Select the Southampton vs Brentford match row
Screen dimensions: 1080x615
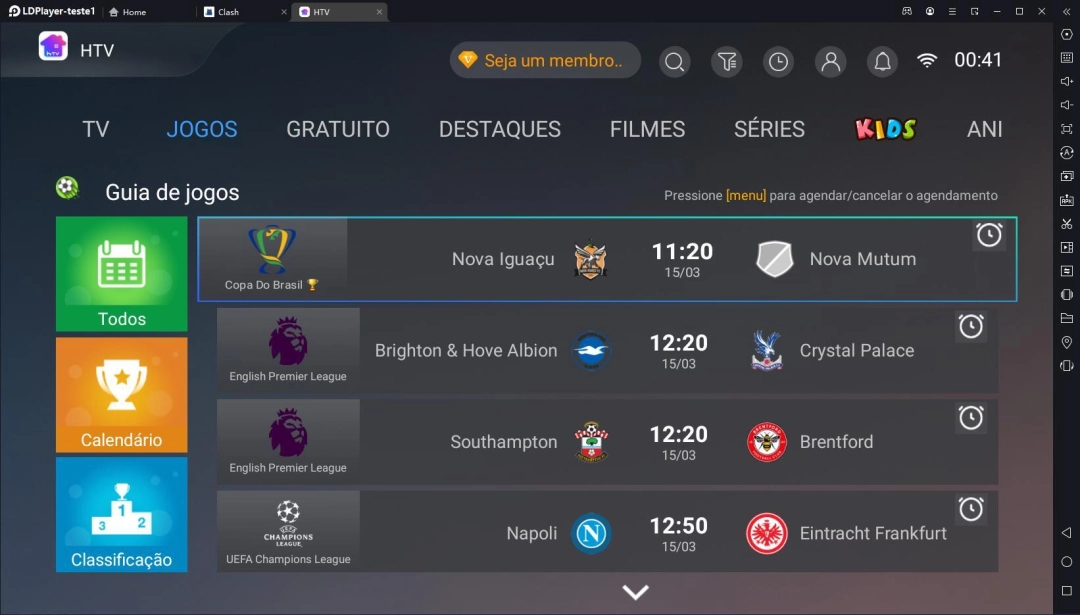(607, 441)
